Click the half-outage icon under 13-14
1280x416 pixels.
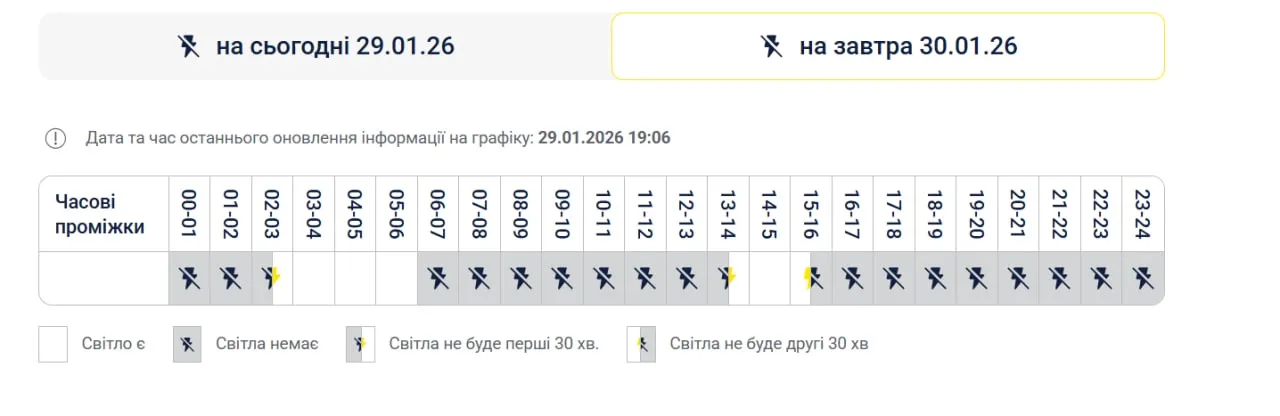[728, 278]
